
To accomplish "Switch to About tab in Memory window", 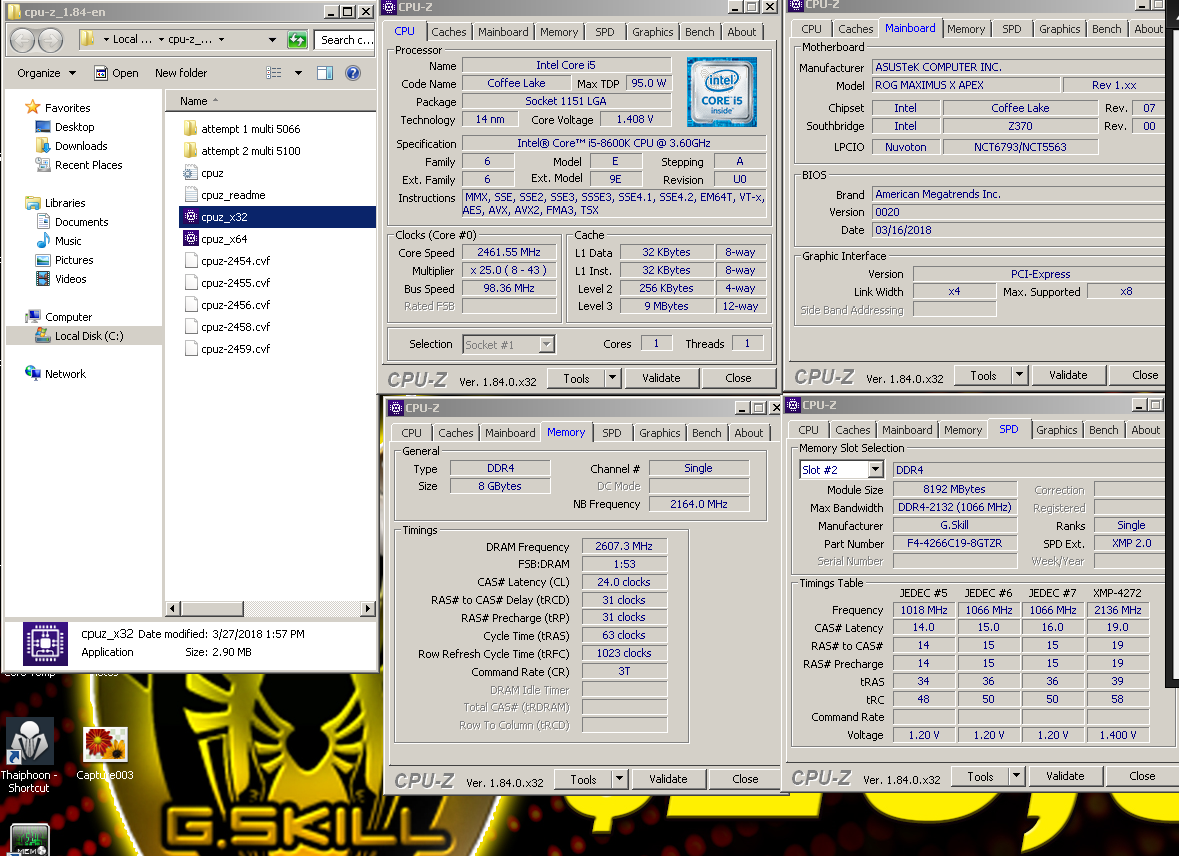I will point(748,433).
